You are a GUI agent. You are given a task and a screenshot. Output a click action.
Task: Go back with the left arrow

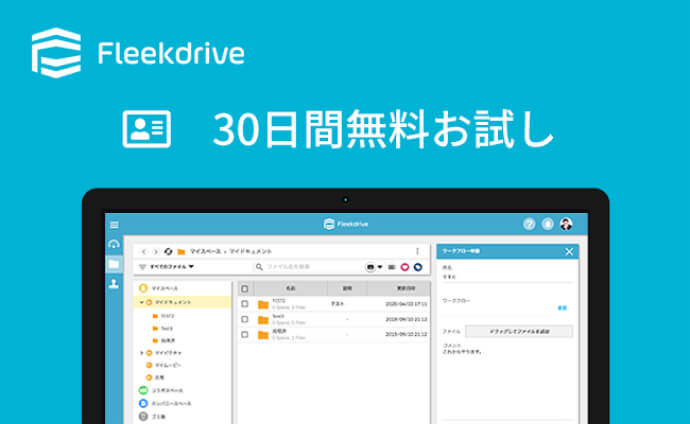[x=144, y=252]
